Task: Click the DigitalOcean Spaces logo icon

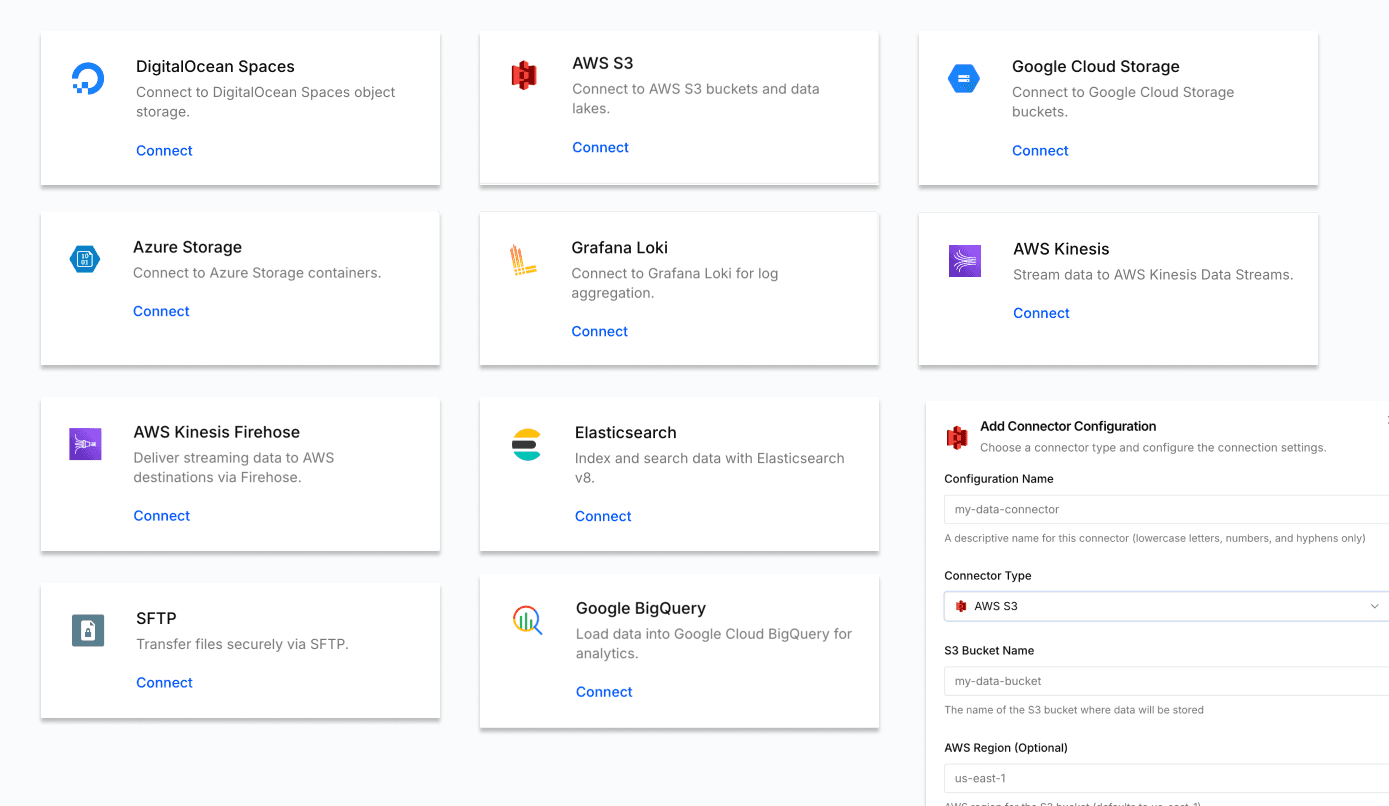Action: pos(88,78)
